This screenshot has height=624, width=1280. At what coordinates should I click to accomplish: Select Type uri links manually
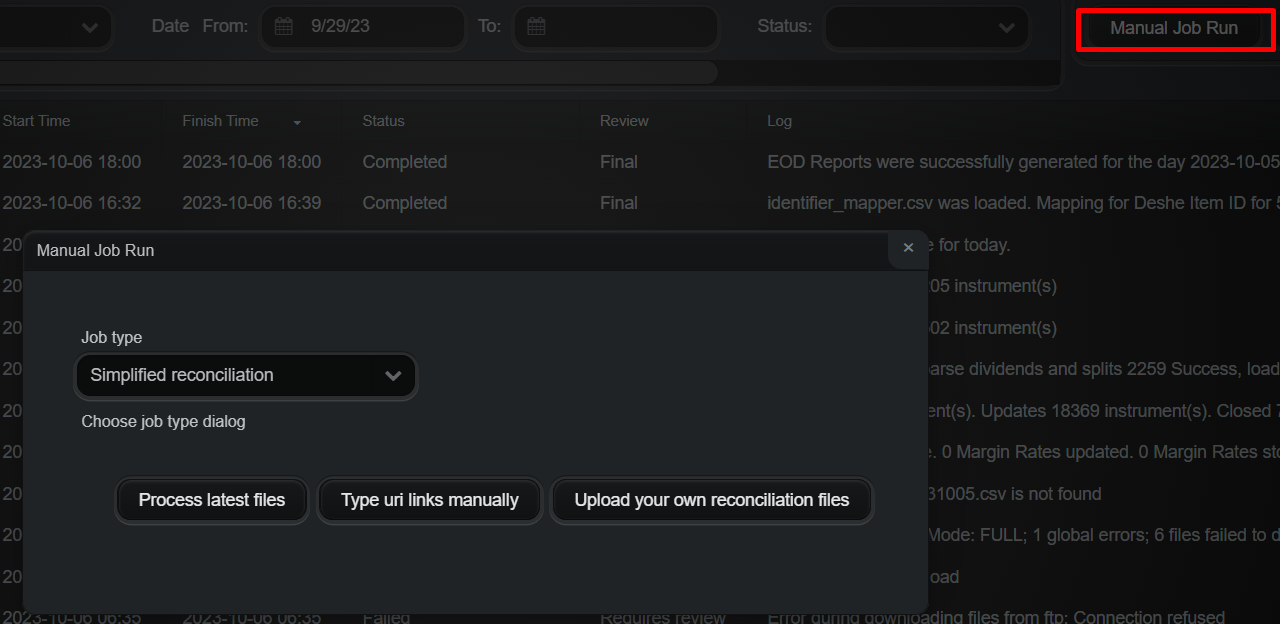coord(430,500)
